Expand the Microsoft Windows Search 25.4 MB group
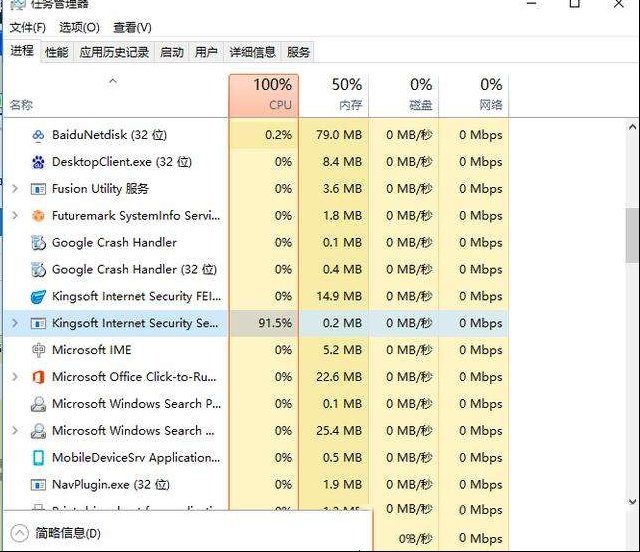 (x=15, y=430)
